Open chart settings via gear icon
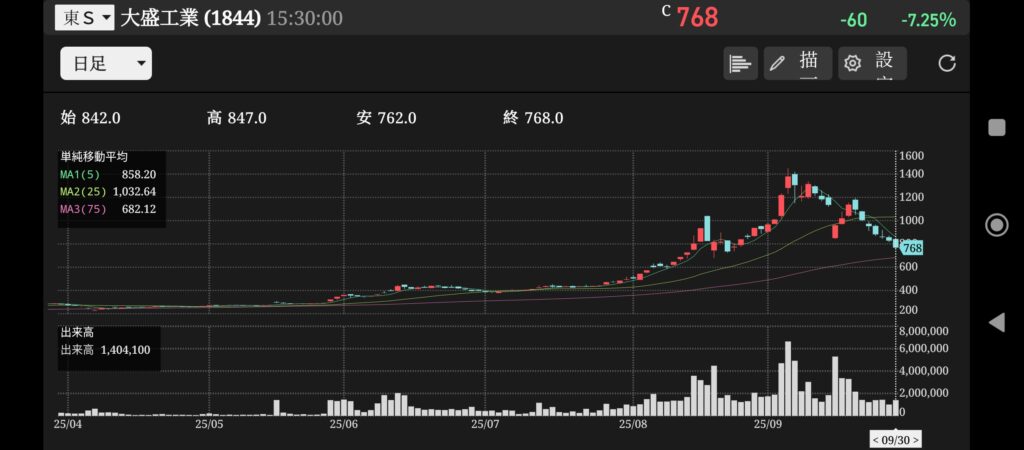This screenshot has width=1024, height=450. pyautogui.click(x=852, y=64)
